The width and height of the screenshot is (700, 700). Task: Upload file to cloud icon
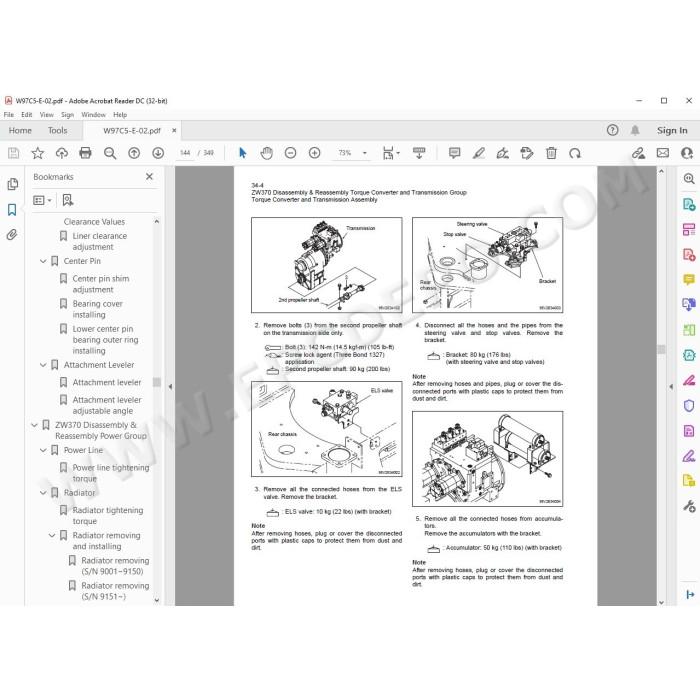coord(62,153)
